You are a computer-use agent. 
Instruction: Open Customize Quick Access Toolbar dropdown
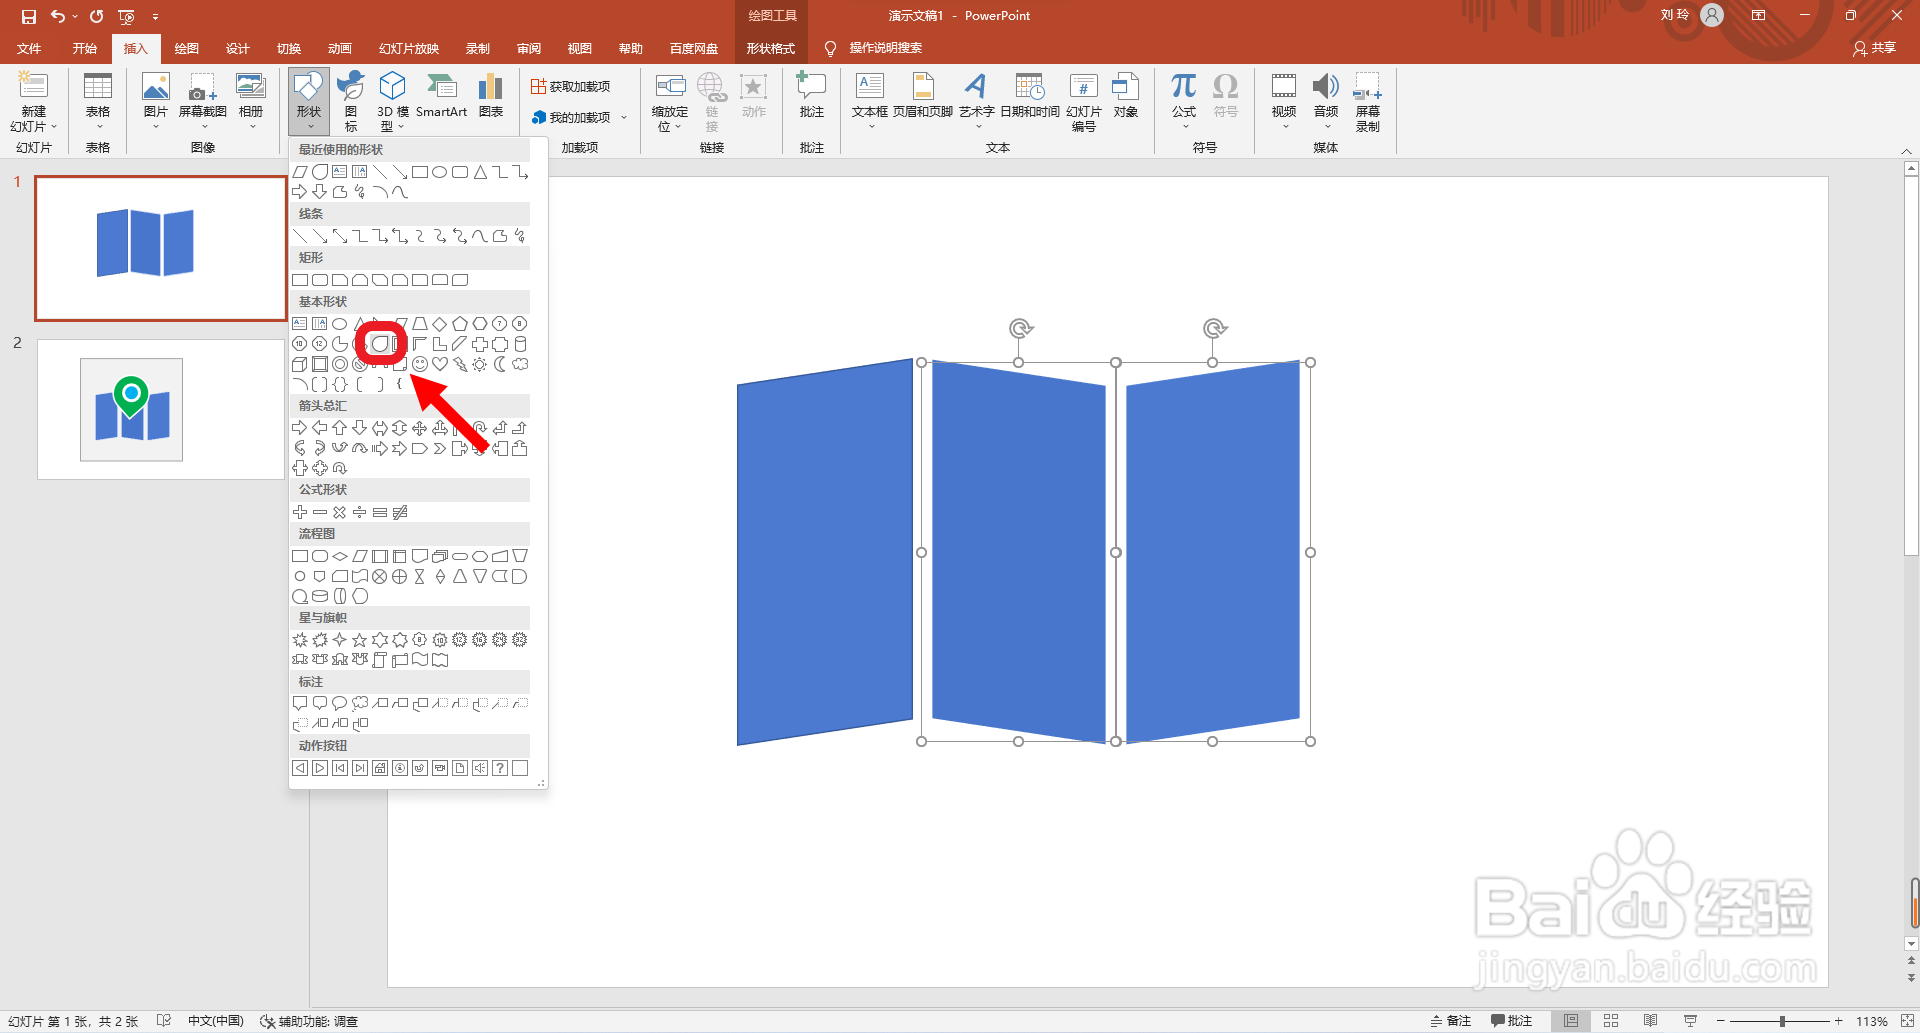[155, 17]
